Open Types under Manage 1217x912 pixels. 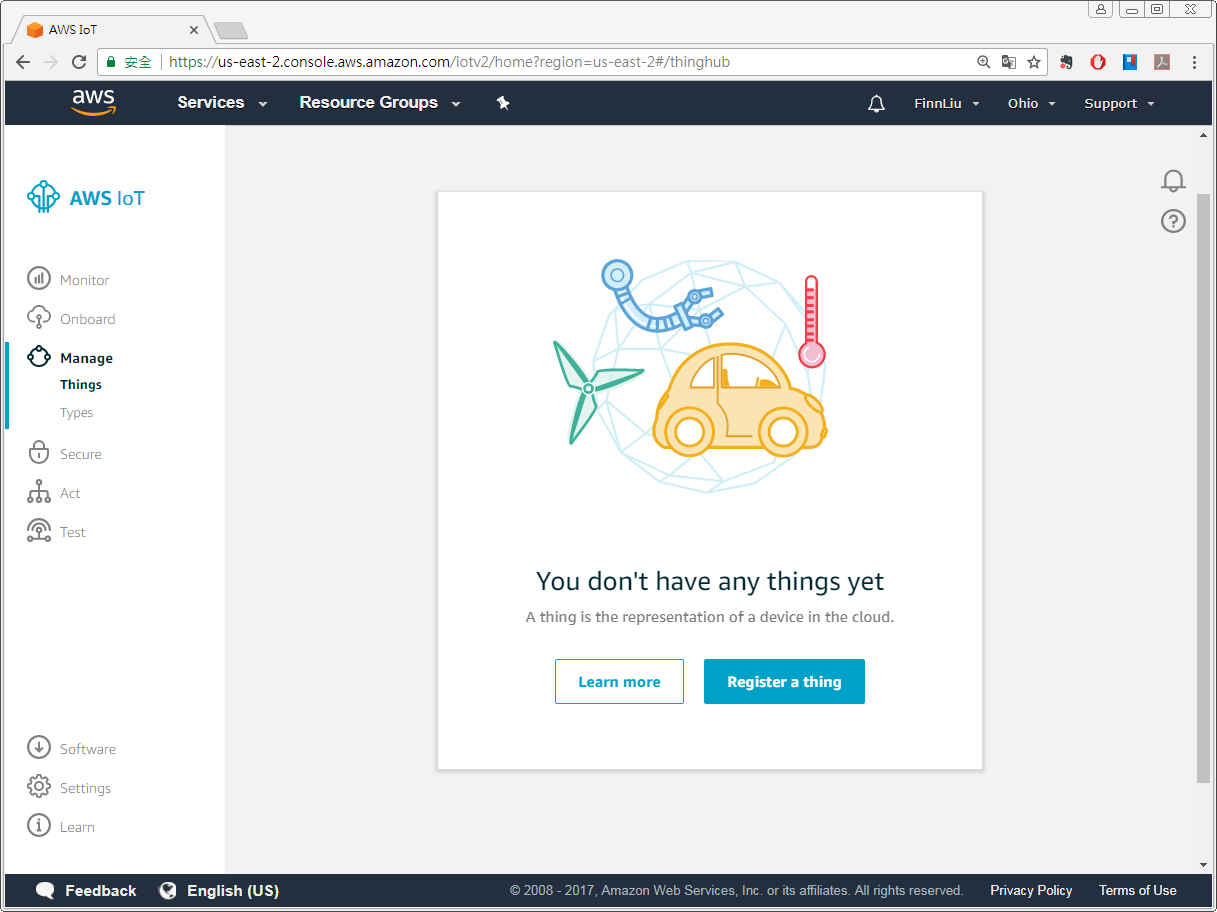click(76, 413)
